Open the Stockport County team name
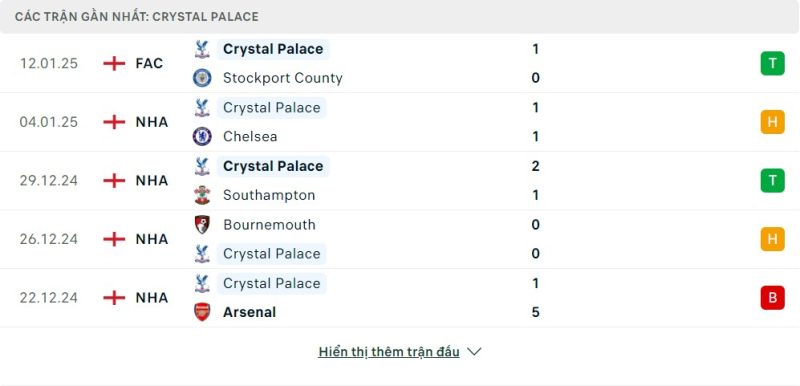This screenshot has height=386, width=800. [283, 78]
